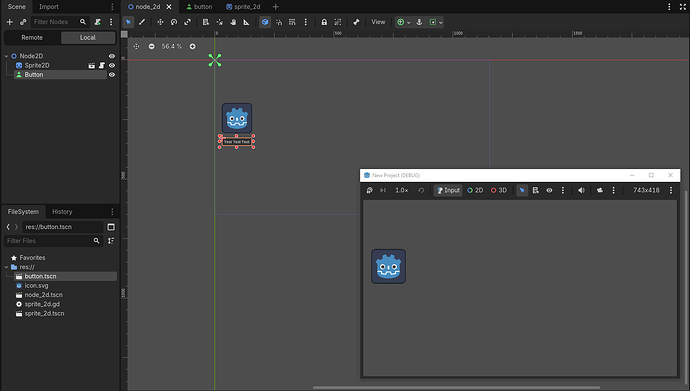The image size is (690, 391).
Task: Click the lock selected node icon
Action: (x=324, y=22)
